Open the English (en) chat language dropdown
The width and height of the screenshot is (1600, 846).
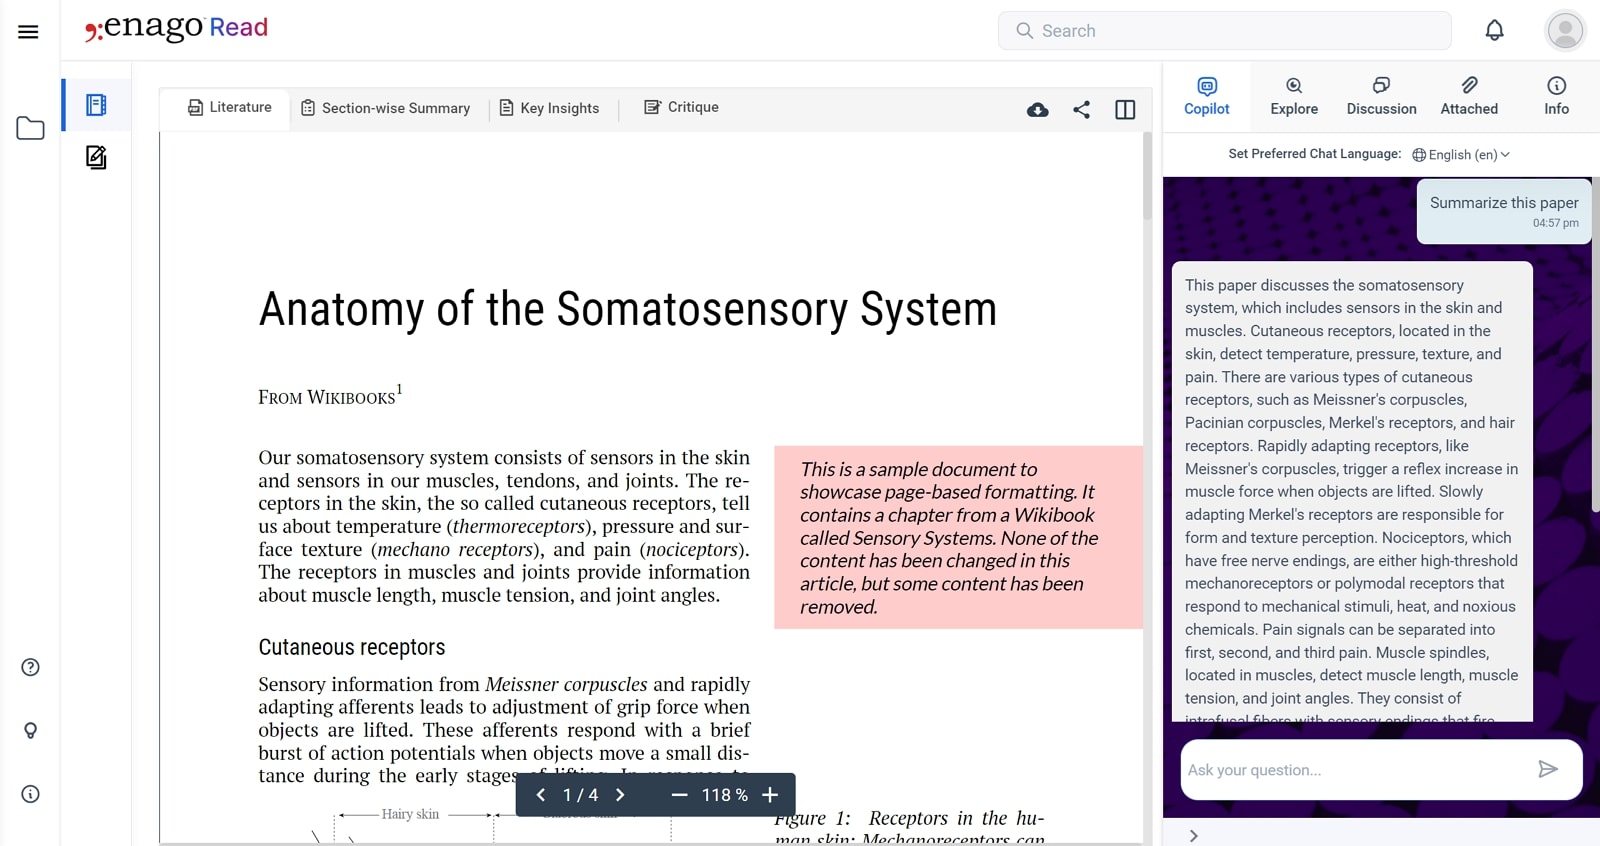(1461, 154)
